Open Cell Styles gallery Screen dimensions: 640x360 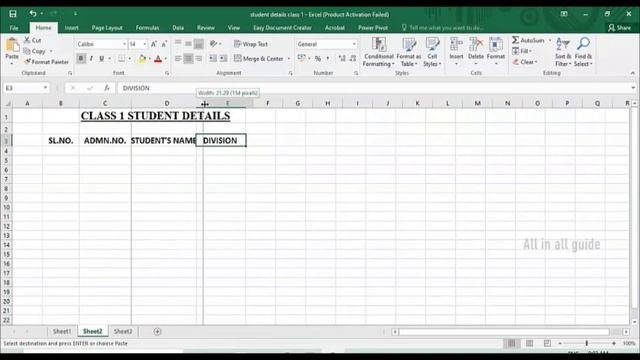[432, 52]
